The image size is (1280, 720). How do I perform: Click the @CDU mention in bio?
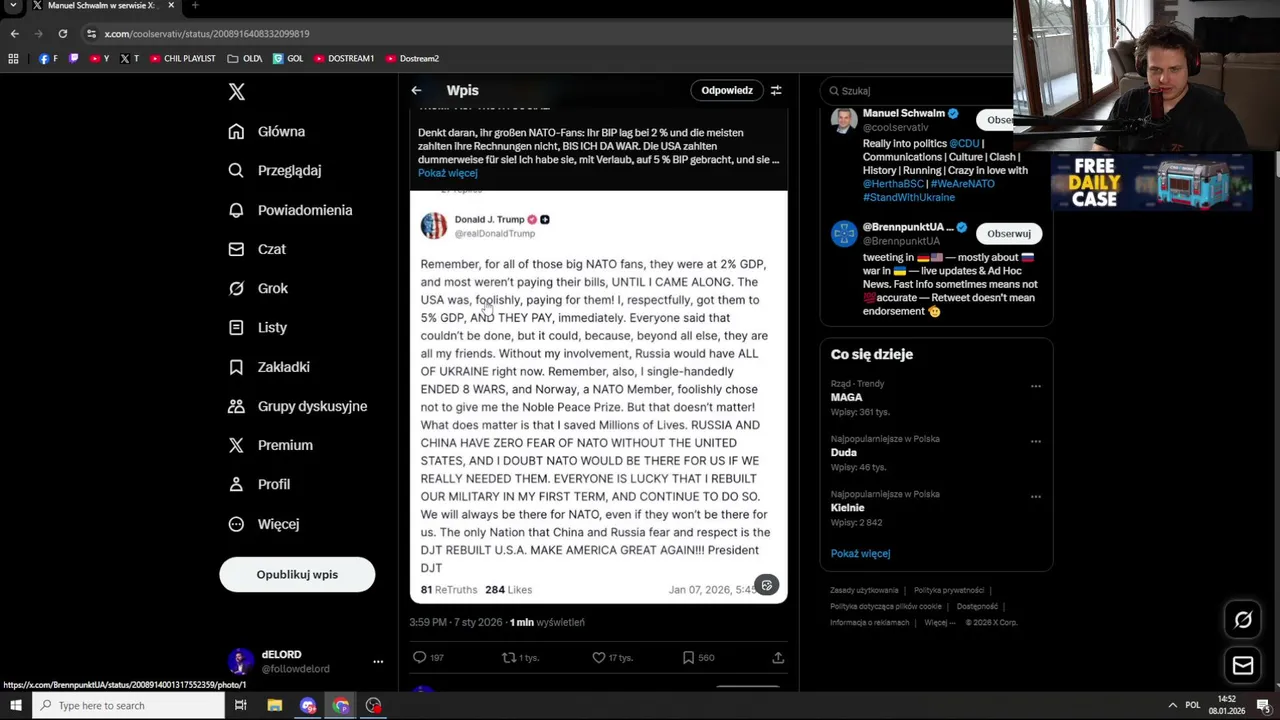coord(964,143)
